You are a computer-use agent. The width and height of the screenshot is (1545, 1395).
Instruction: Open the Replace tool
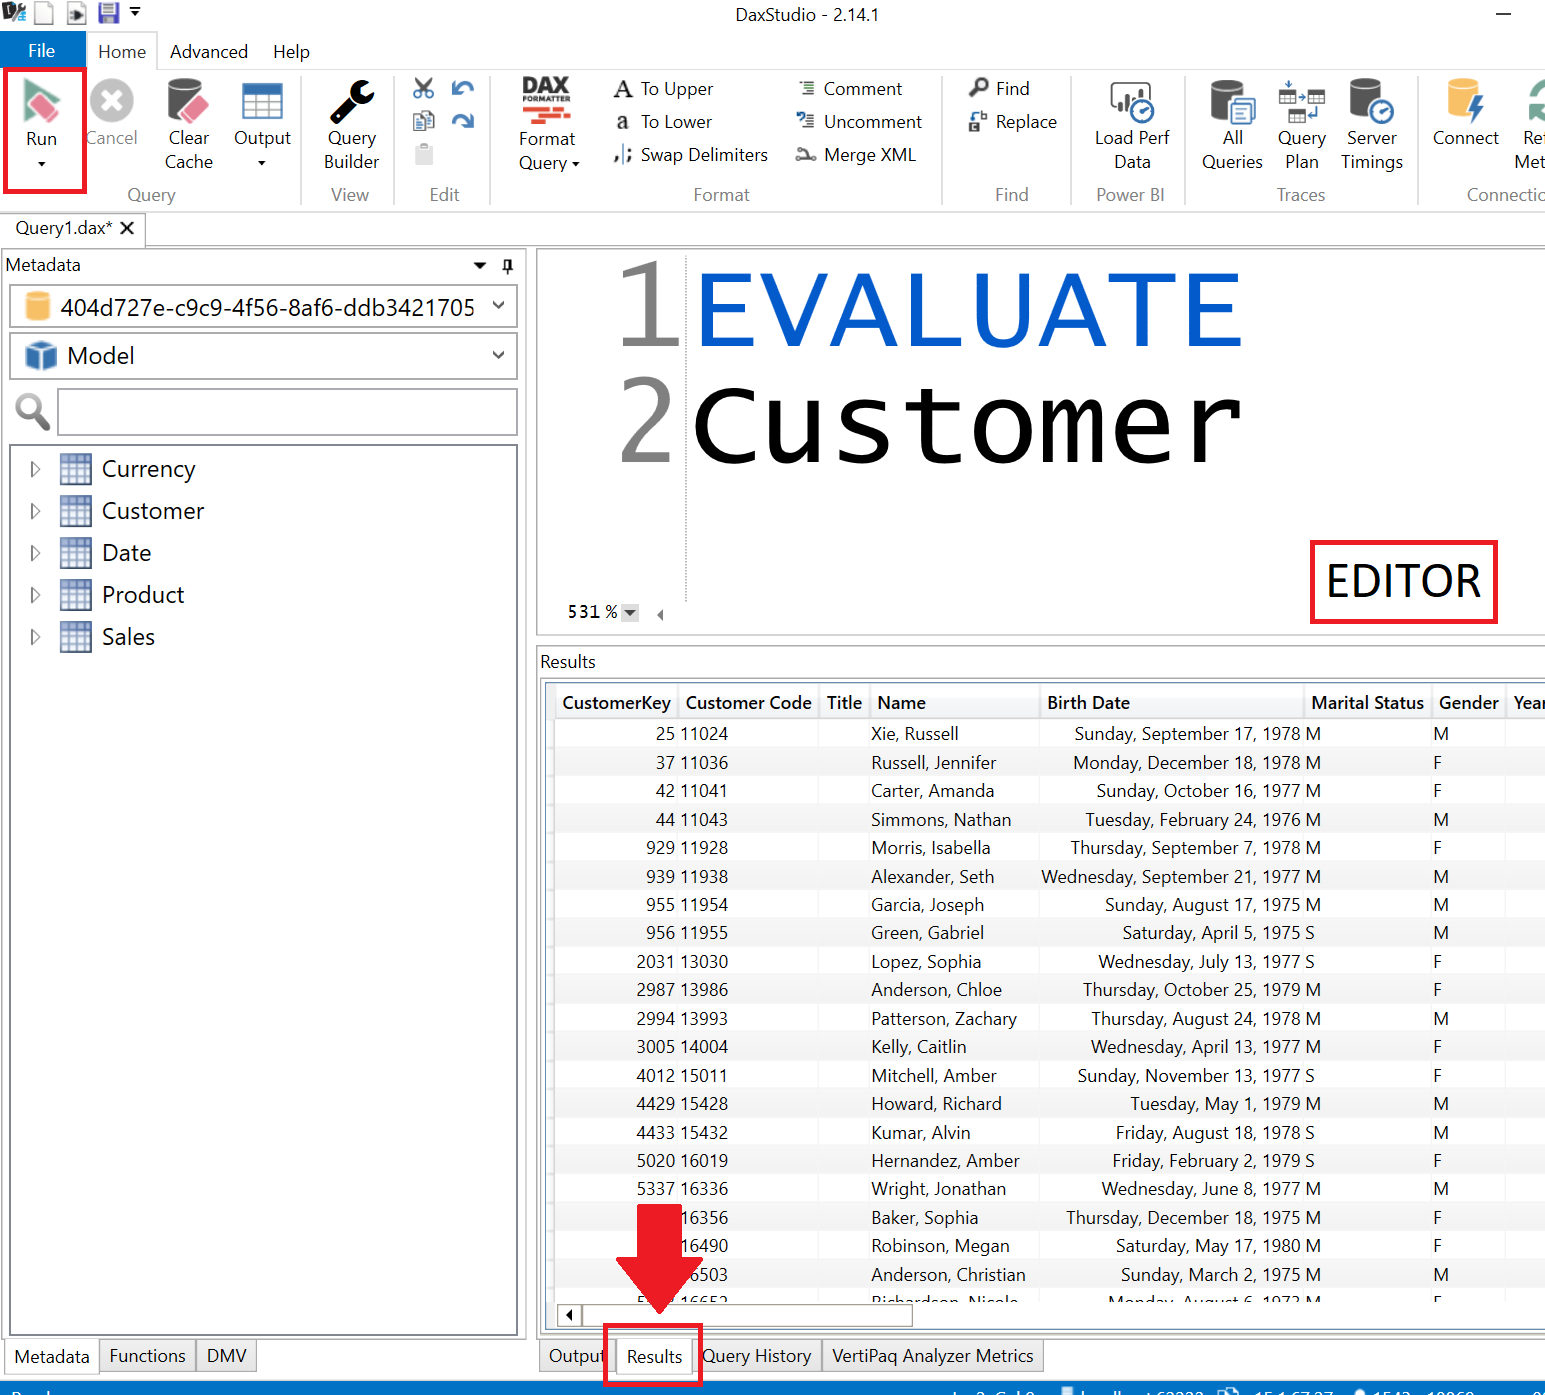click(1013, 122)
